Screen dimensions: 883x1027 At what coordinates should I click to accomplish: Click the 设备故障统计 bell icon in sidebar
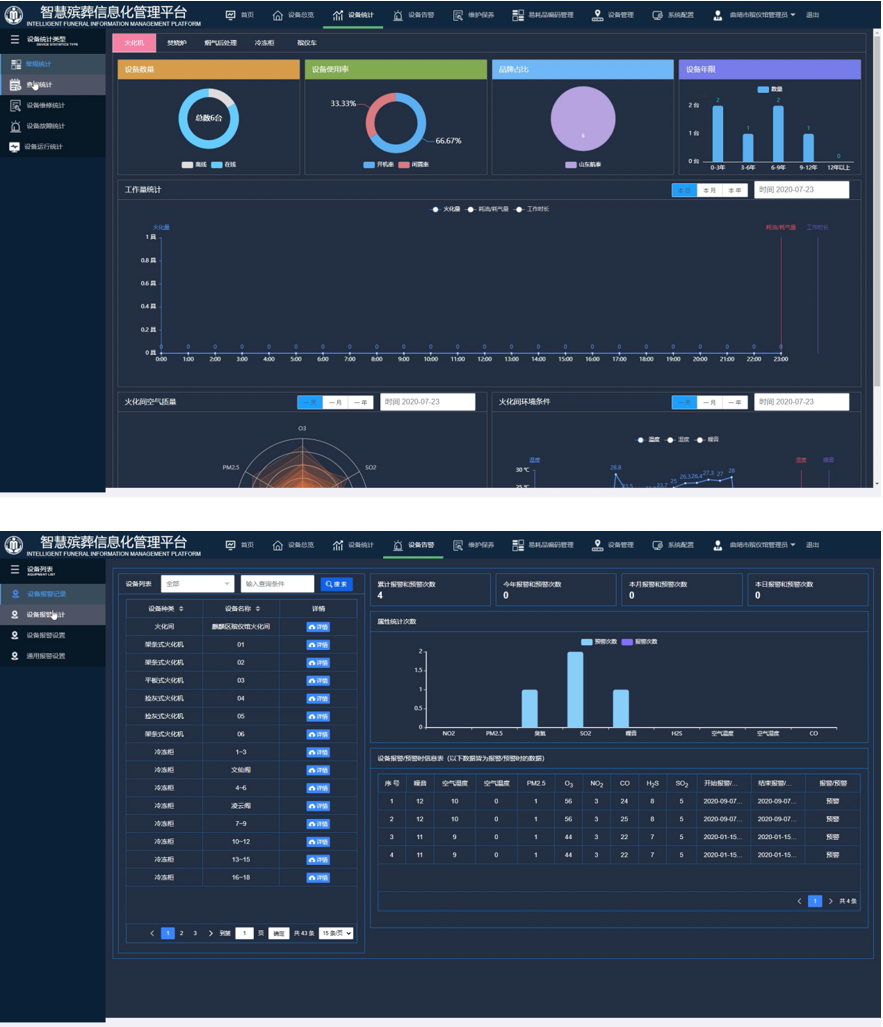click(x=15, y=126)
